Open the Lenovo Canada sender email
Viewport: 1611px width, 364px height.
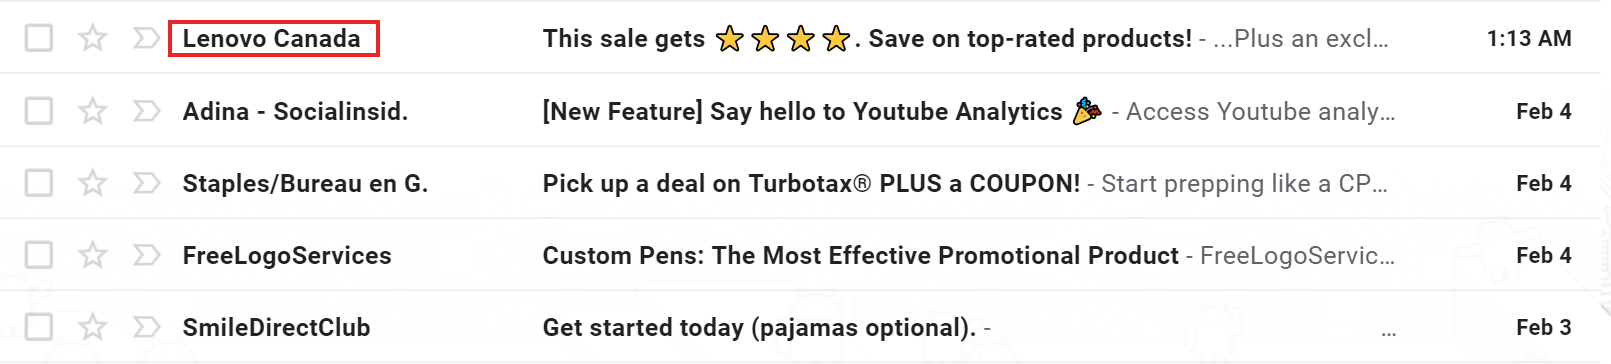click(271, 39)
